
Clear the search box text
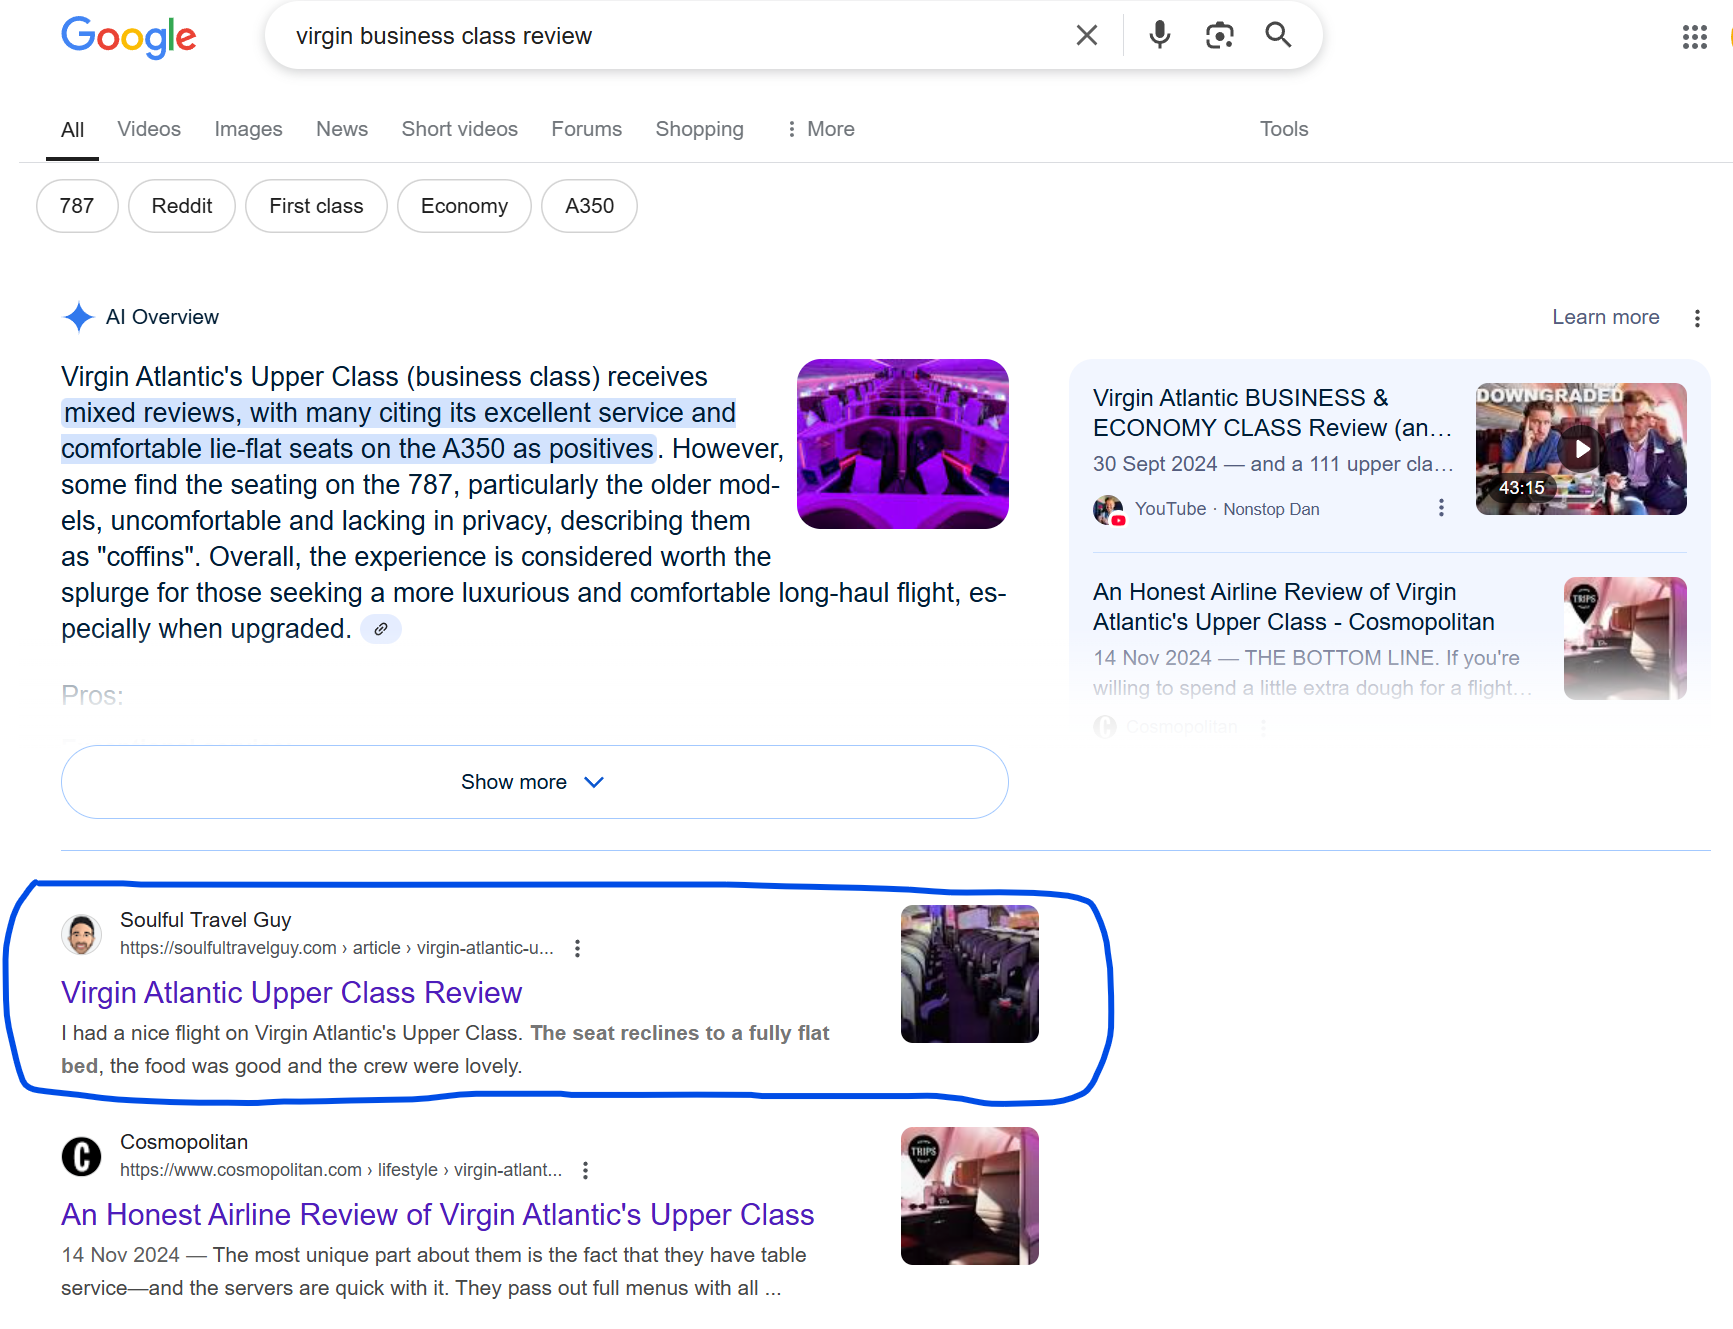click(x=1086, y=36)
